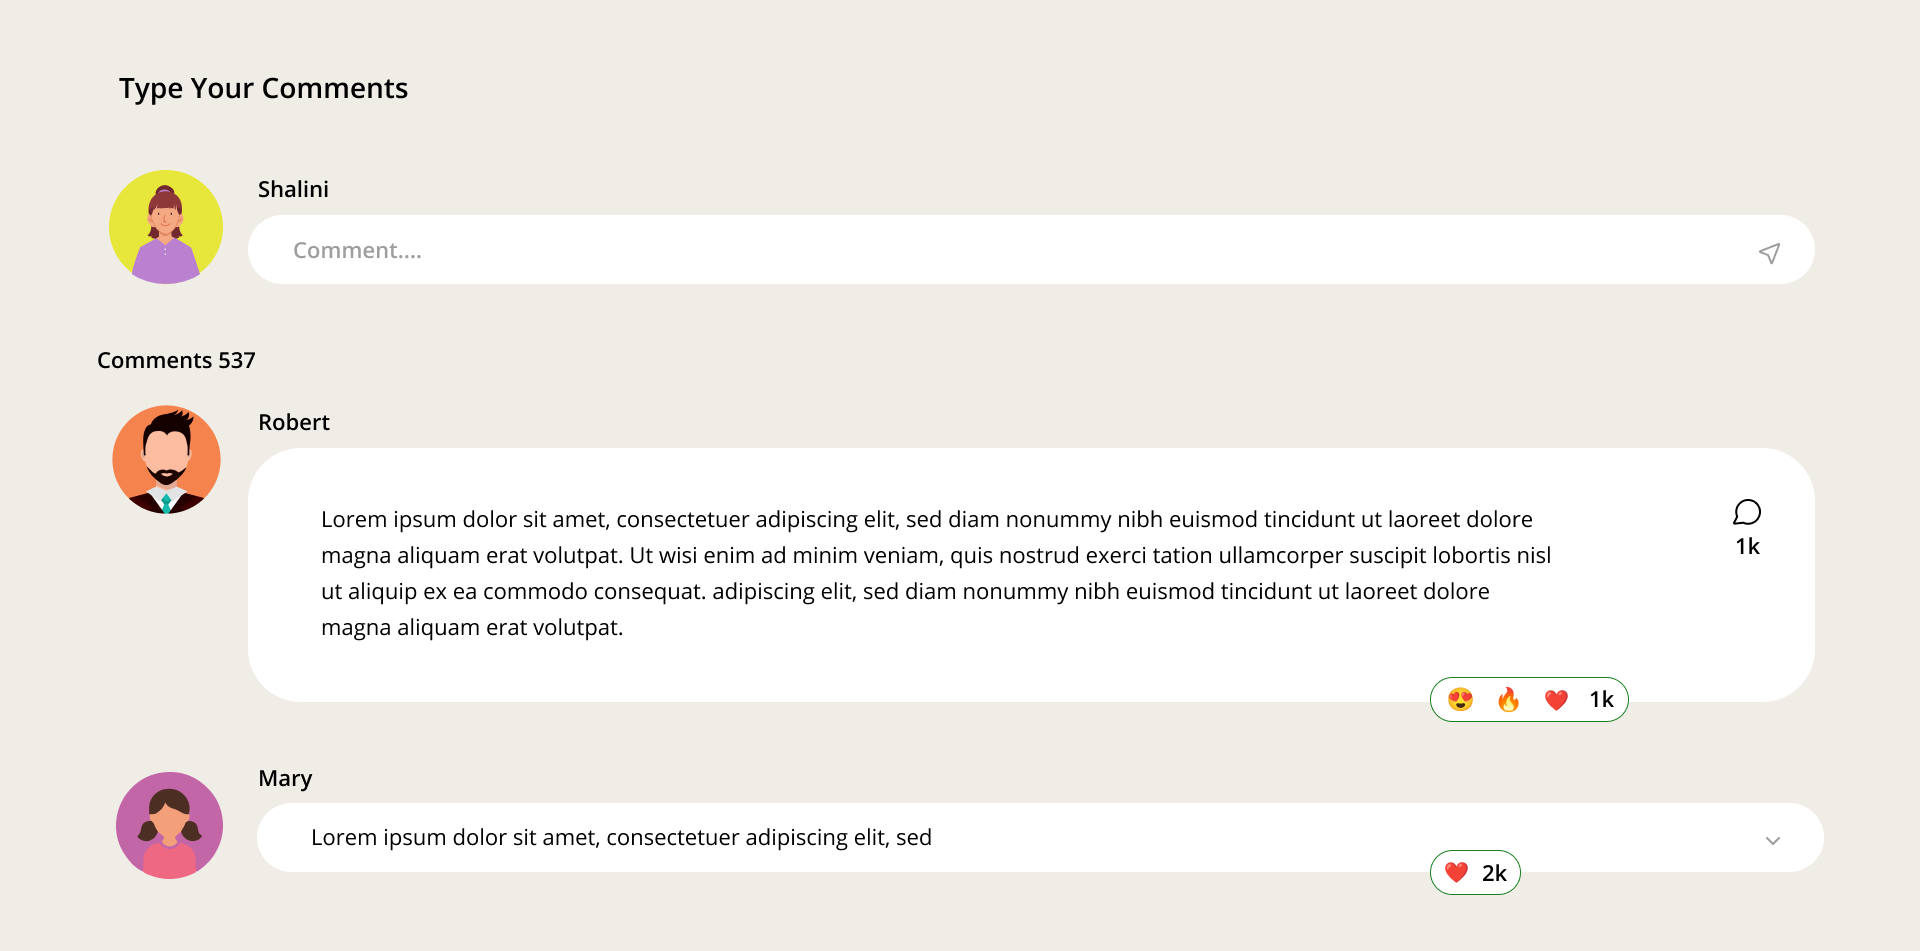Image resolution: width=1920 pixels, height=951 pixels.
Task: Focus the Comment.... text field
Action: click(x=1031, y=250)
